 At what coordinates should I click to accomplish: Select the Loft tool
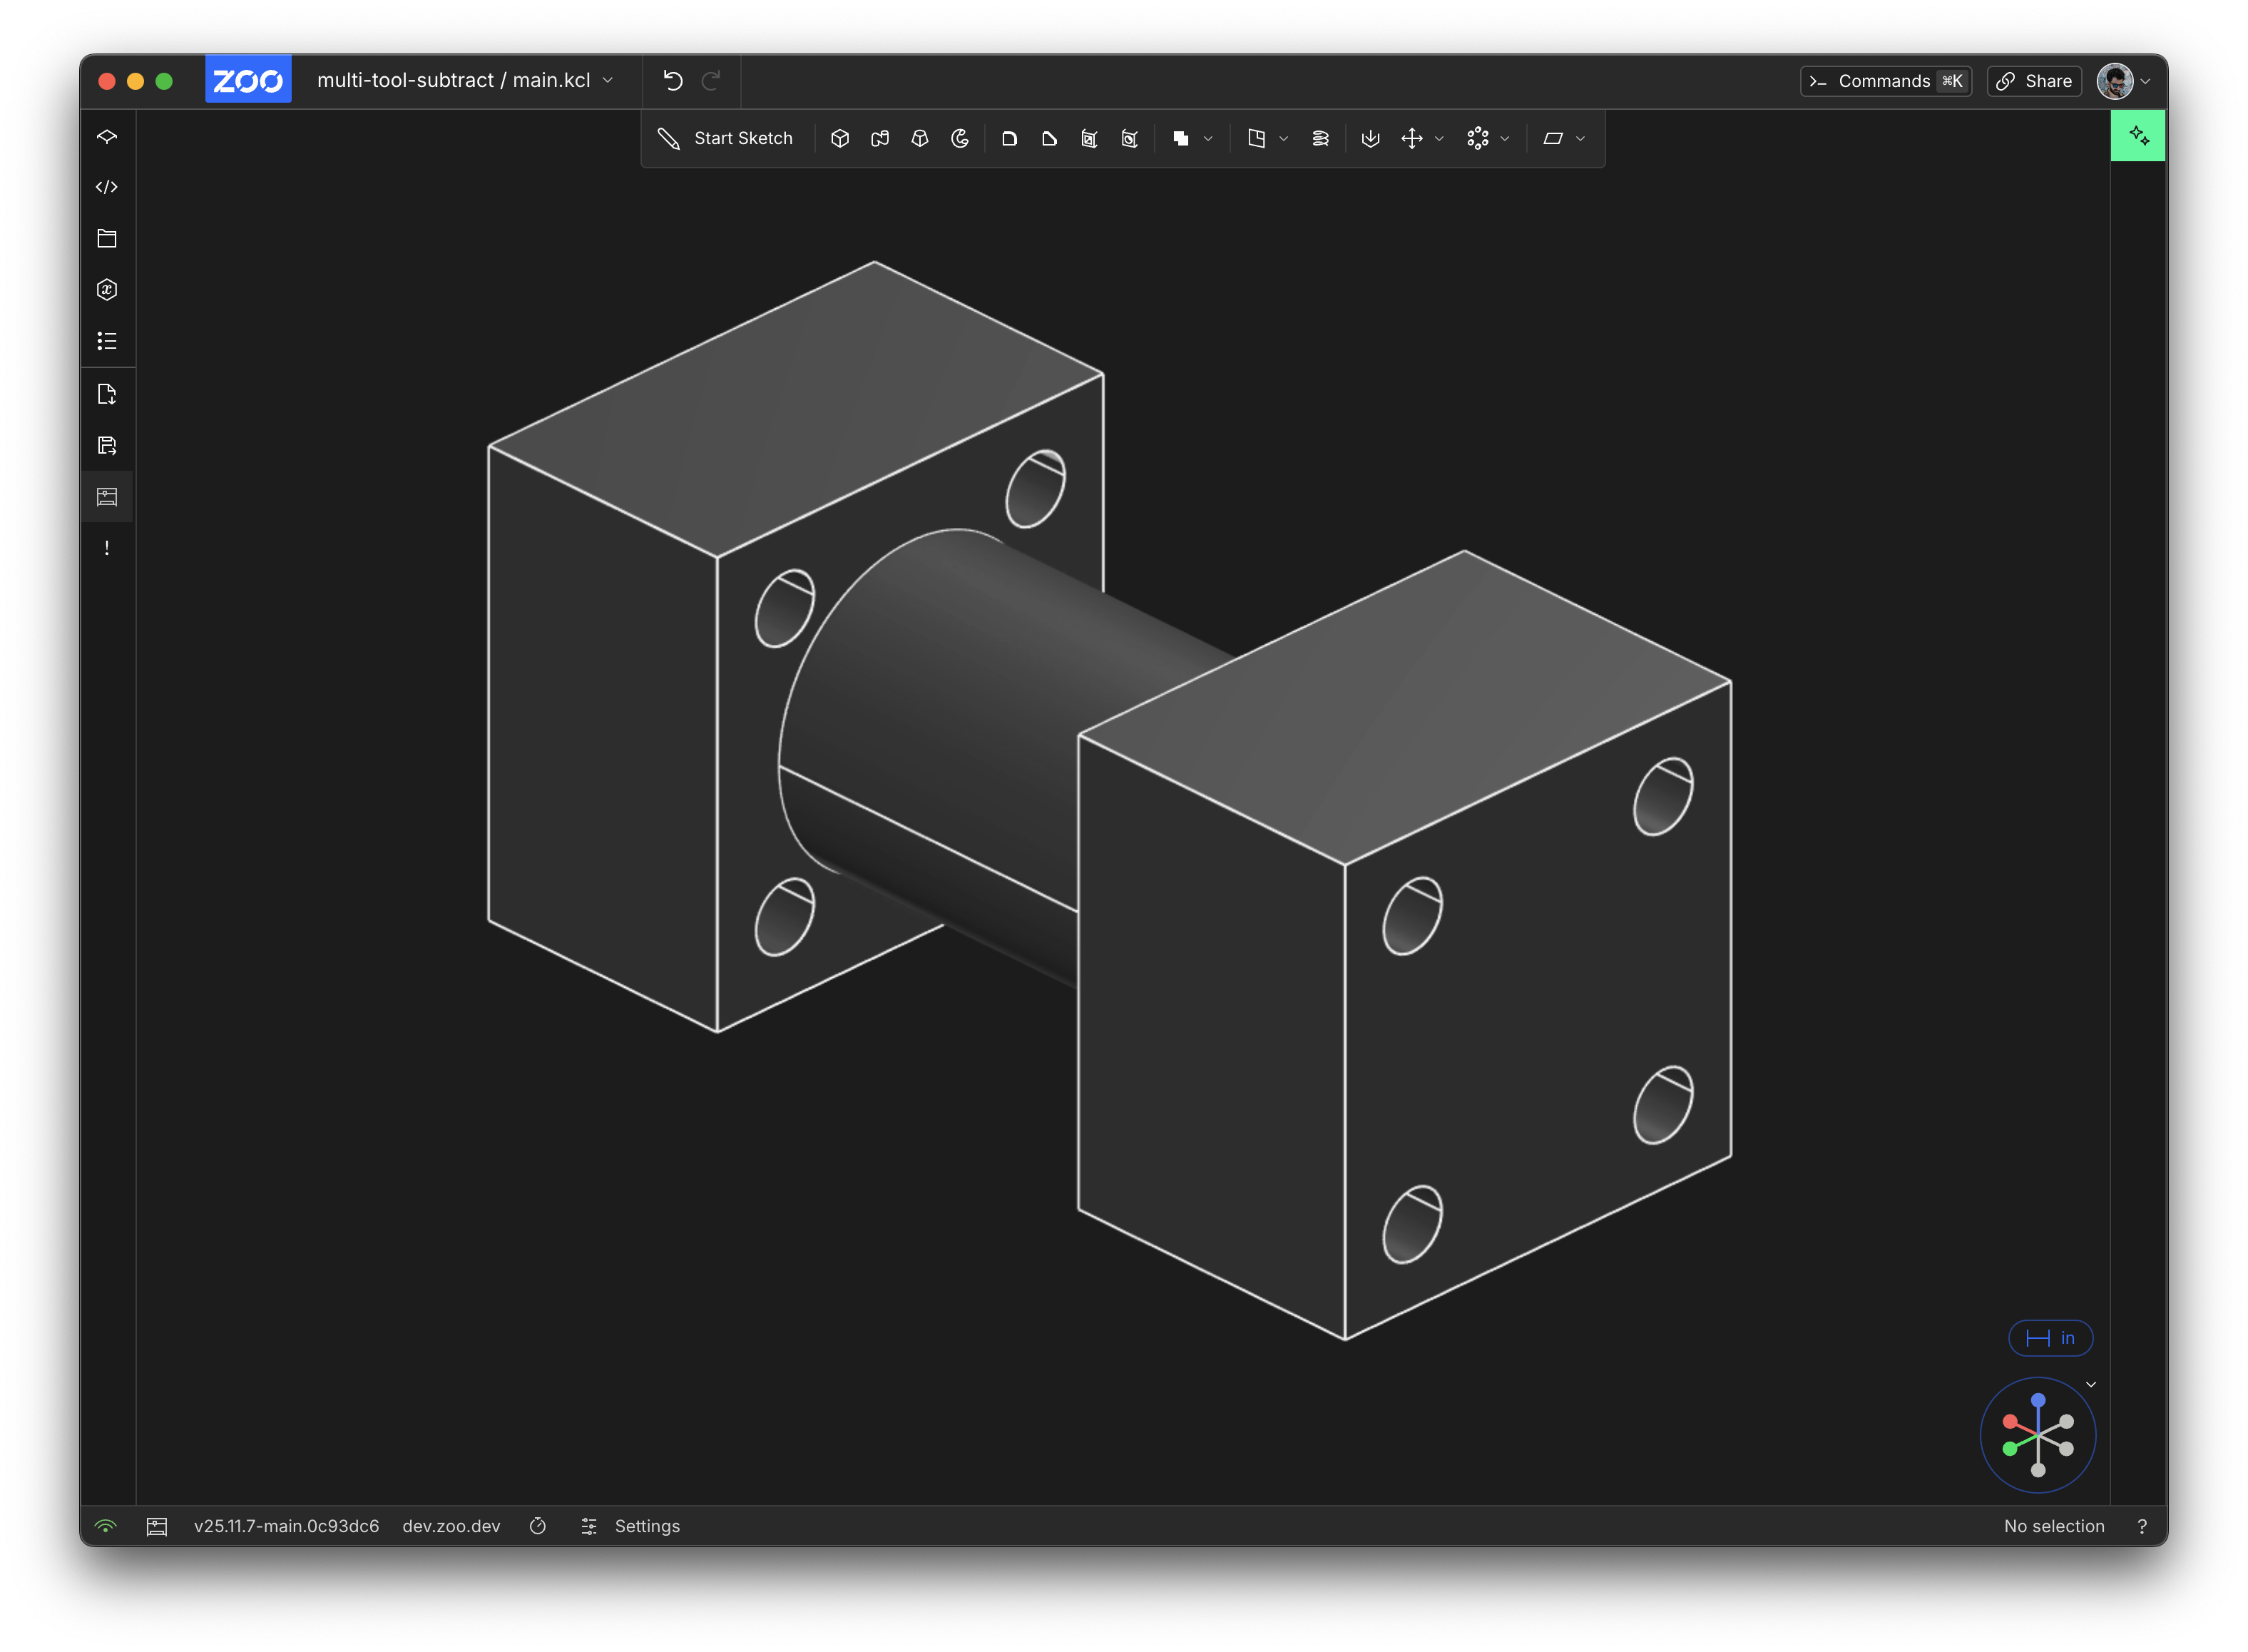(920, 138)
